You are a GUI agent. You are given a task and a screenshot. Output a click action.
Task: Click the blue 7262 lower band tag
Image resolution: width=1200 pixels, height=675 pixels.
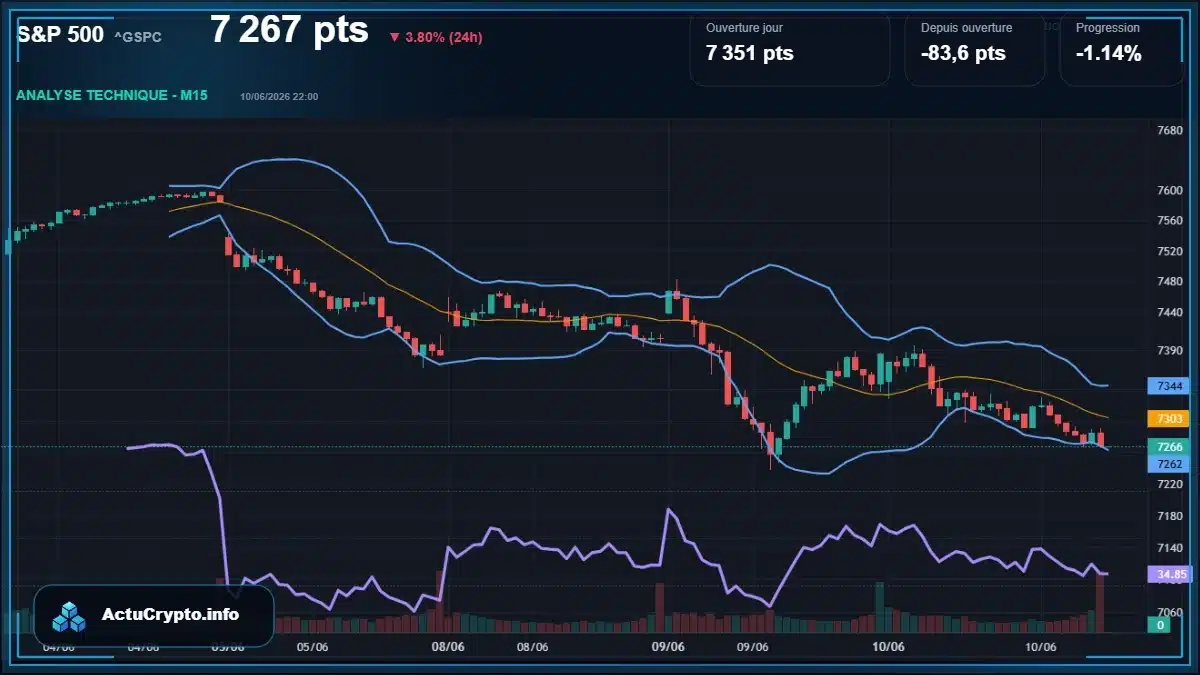coord(1169,464)
